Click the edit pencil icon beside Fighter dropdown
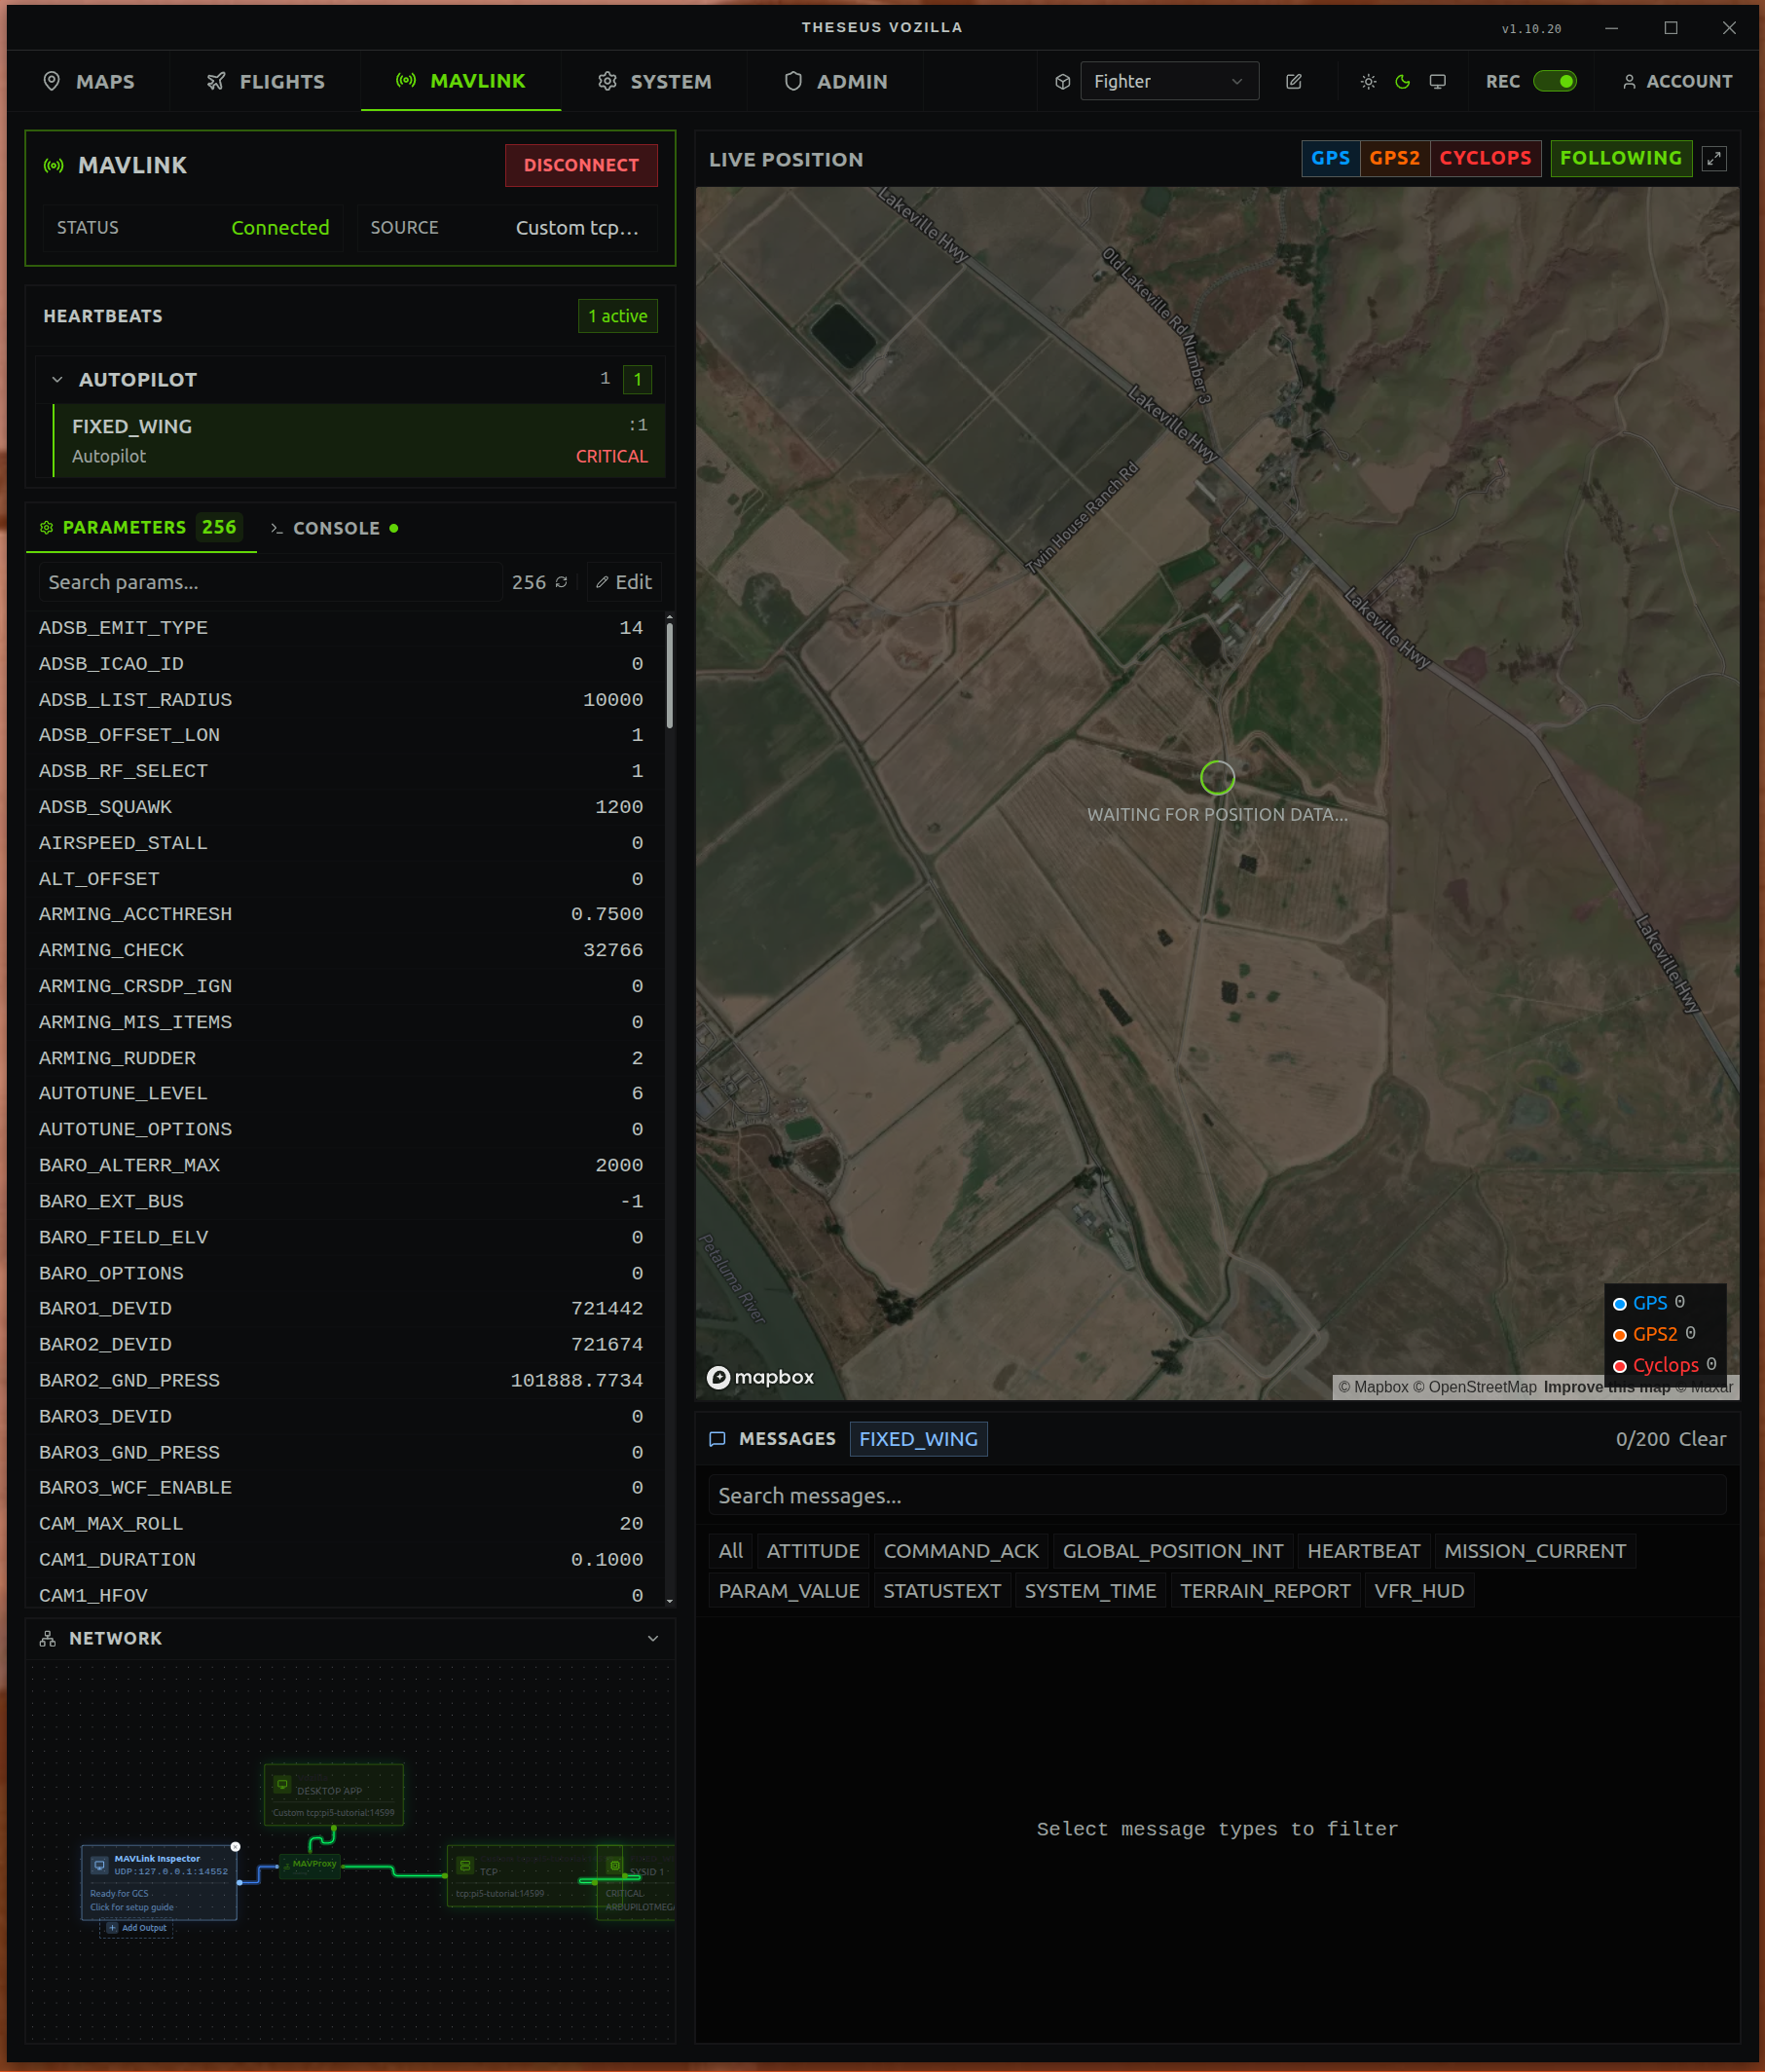Image resolution: width=1765 pixels, height=2072 pixels. click(x=1293, y=82)
